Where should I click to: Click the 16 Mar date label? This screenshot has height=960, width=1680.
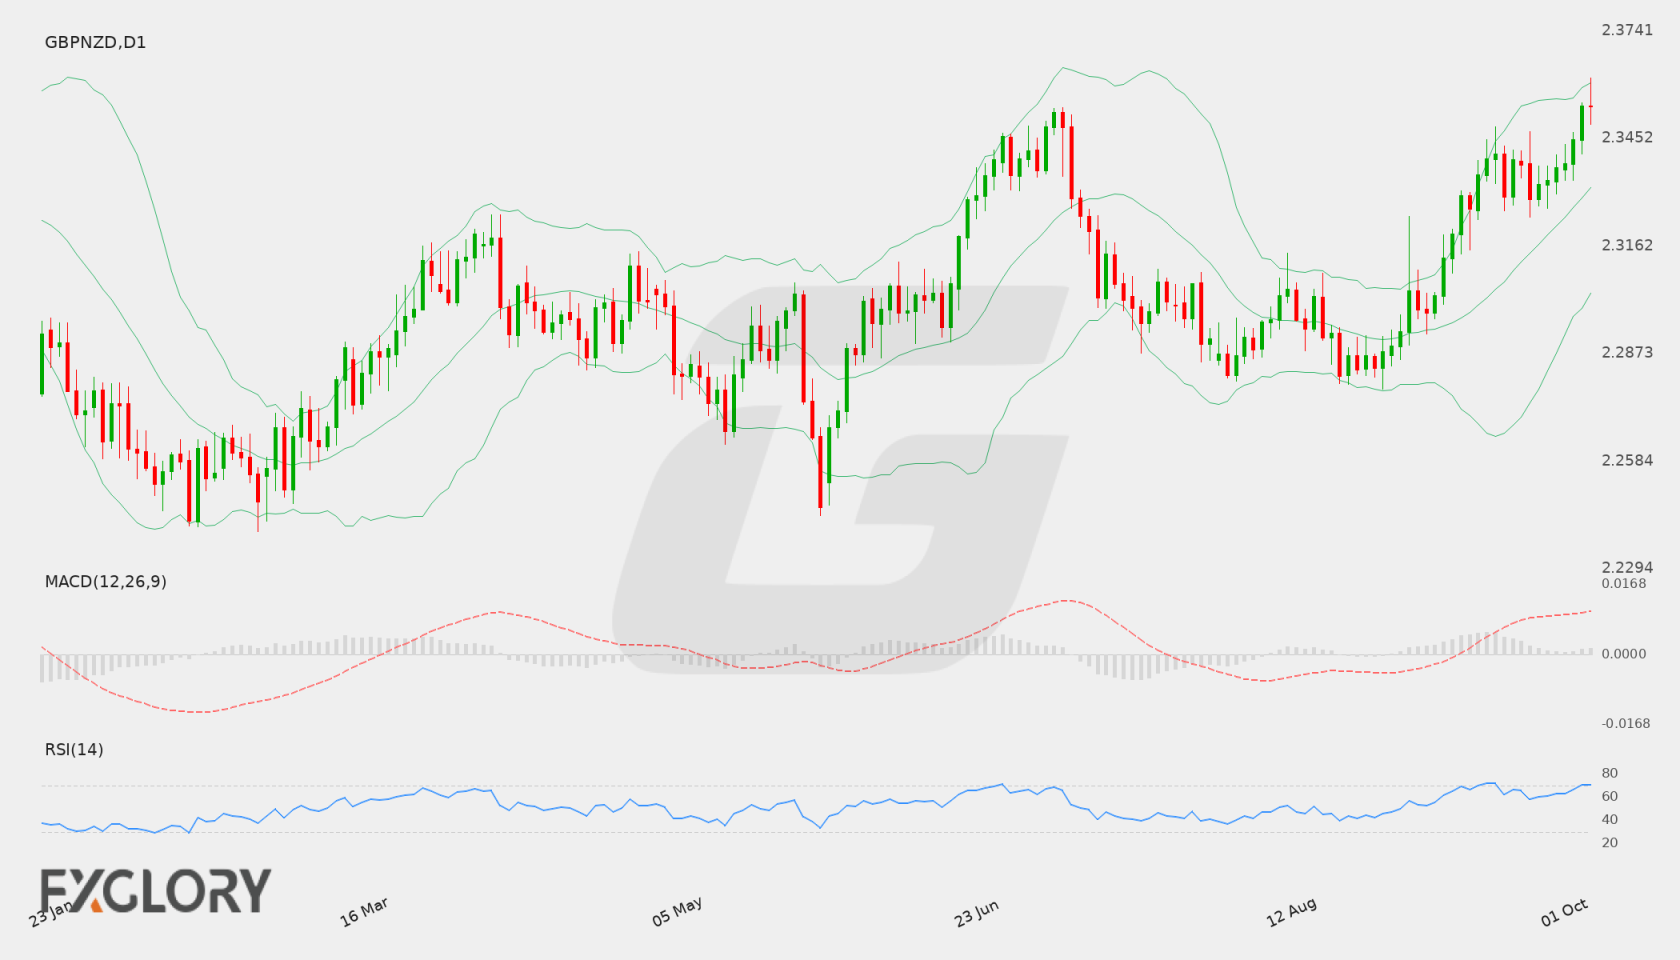click(364, 912)
